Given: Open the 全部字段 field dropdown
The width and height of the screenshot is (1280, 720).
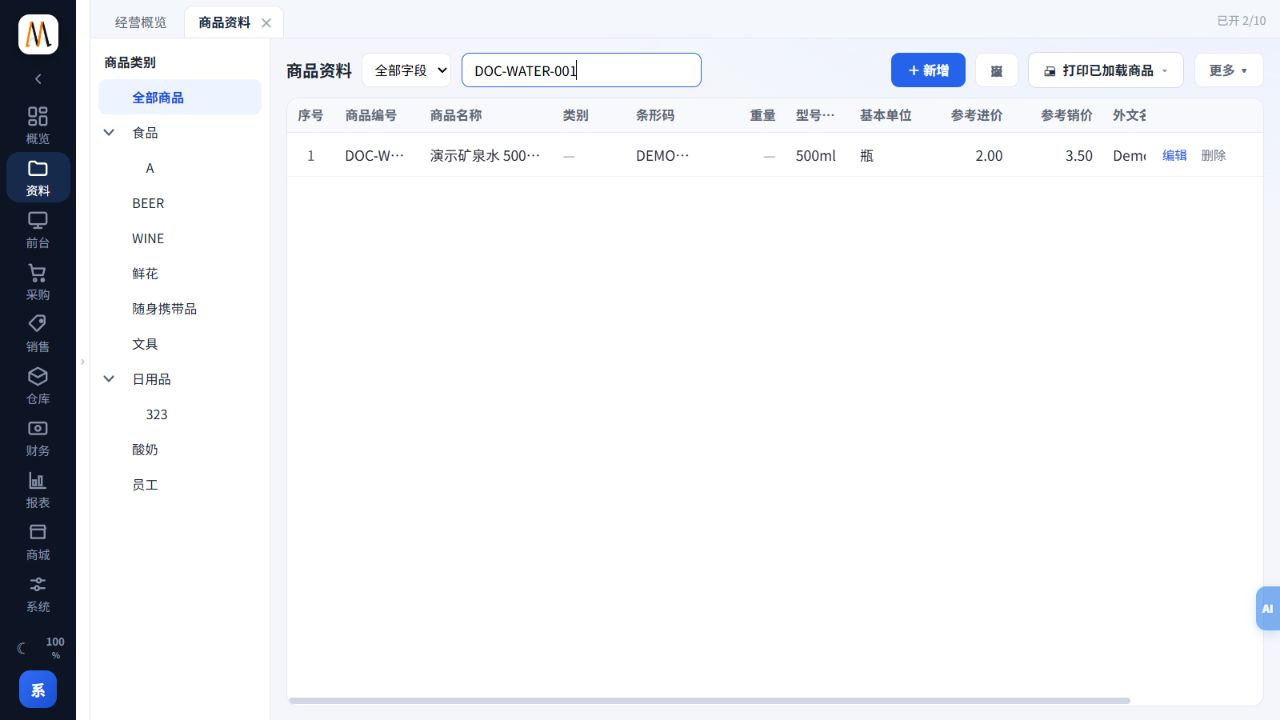Looking at the screenshot, I should pos(406,70).
